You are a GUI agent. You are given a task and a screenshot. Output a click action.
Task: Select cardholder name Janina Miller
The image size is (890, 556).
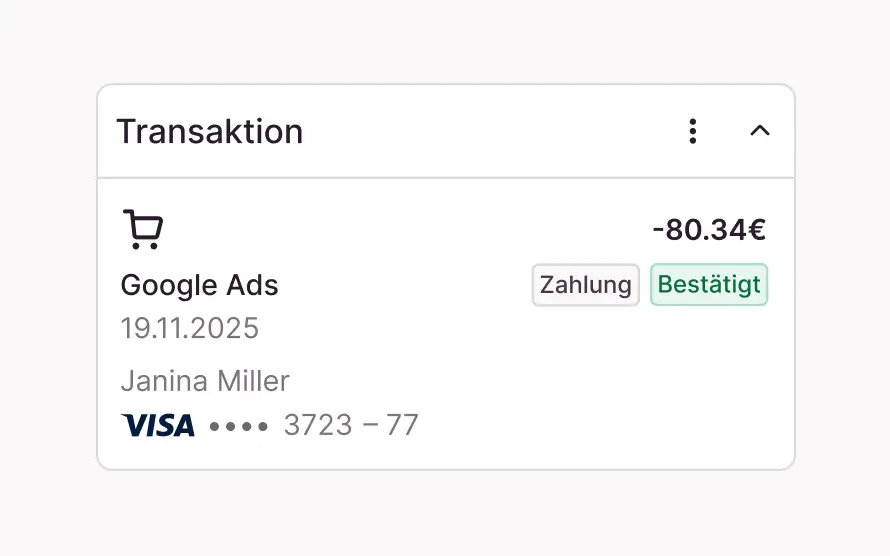[x=205, y=381]
